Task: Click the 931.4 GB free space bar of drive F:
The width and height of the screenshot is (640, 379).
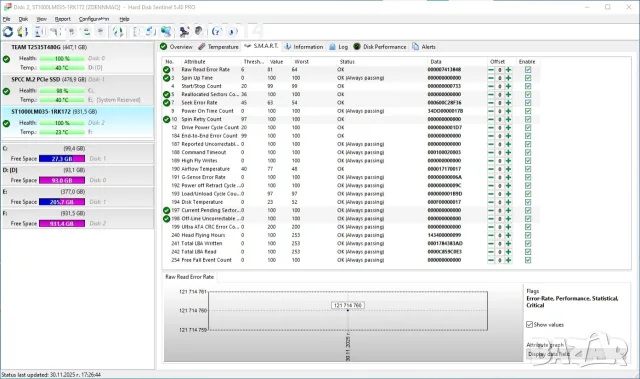Action: [62, 223]
